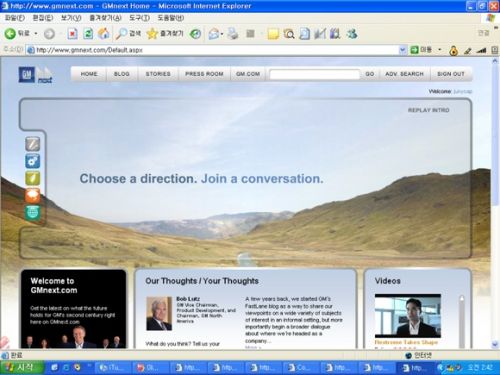Open the File menu in menu bar

(x=15, y=18)
